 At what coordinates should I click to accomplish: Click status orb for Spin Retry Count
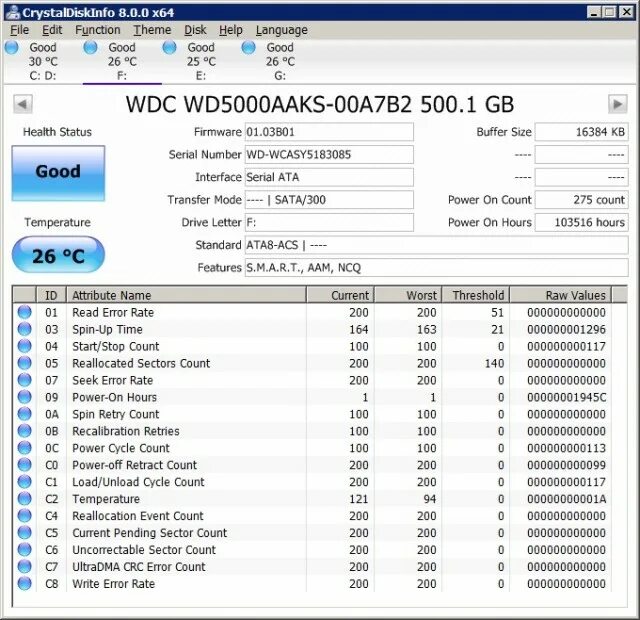(24, 414)
